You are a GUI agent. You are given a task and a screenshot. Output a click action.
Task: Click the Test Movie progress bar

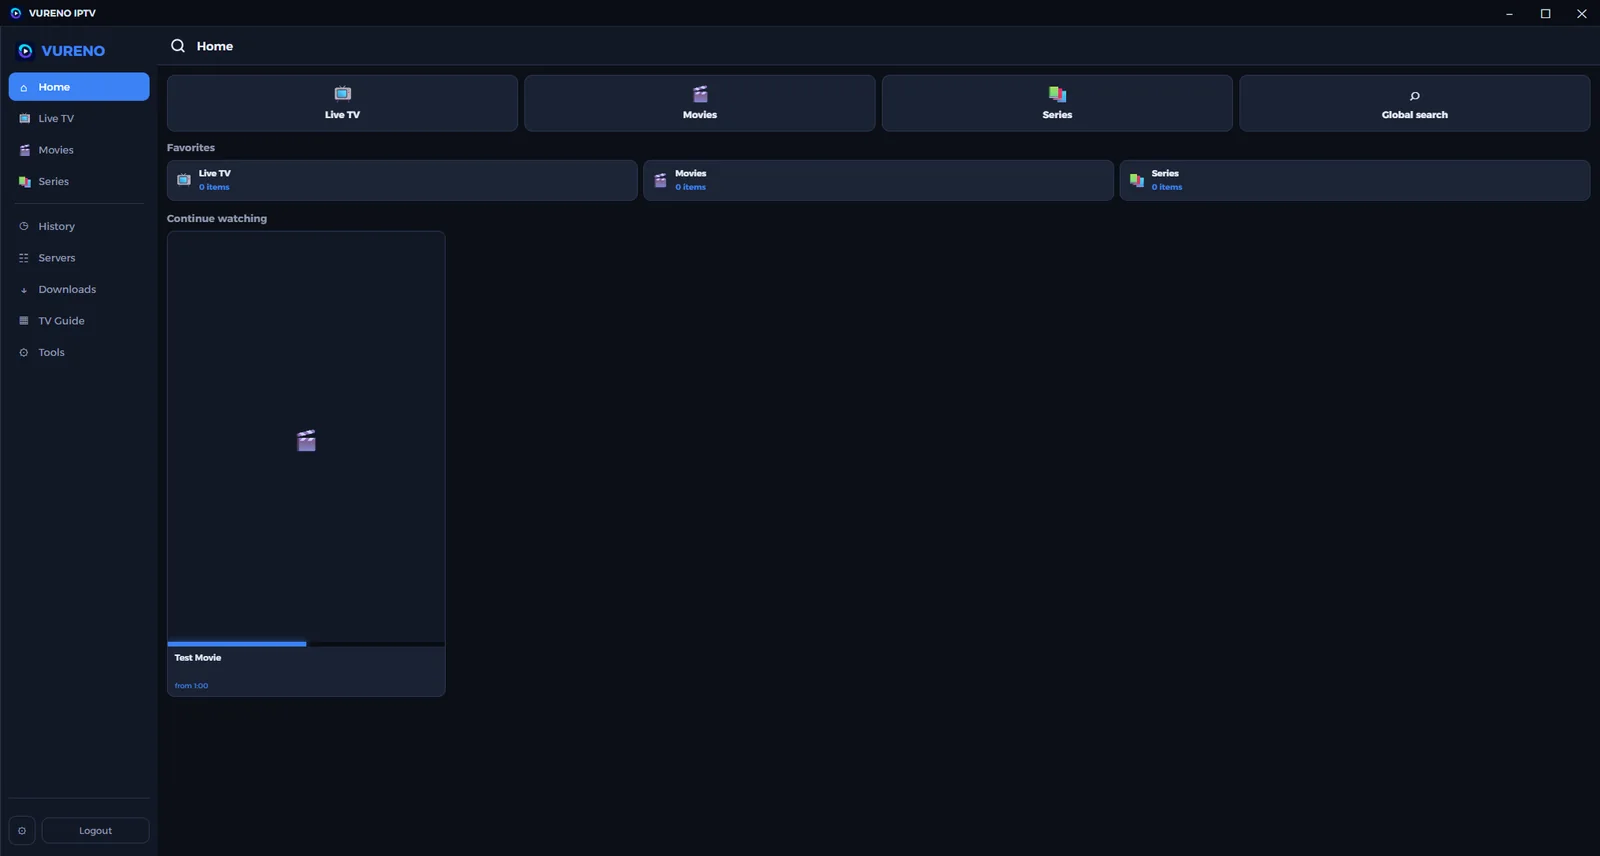[306, 644]
